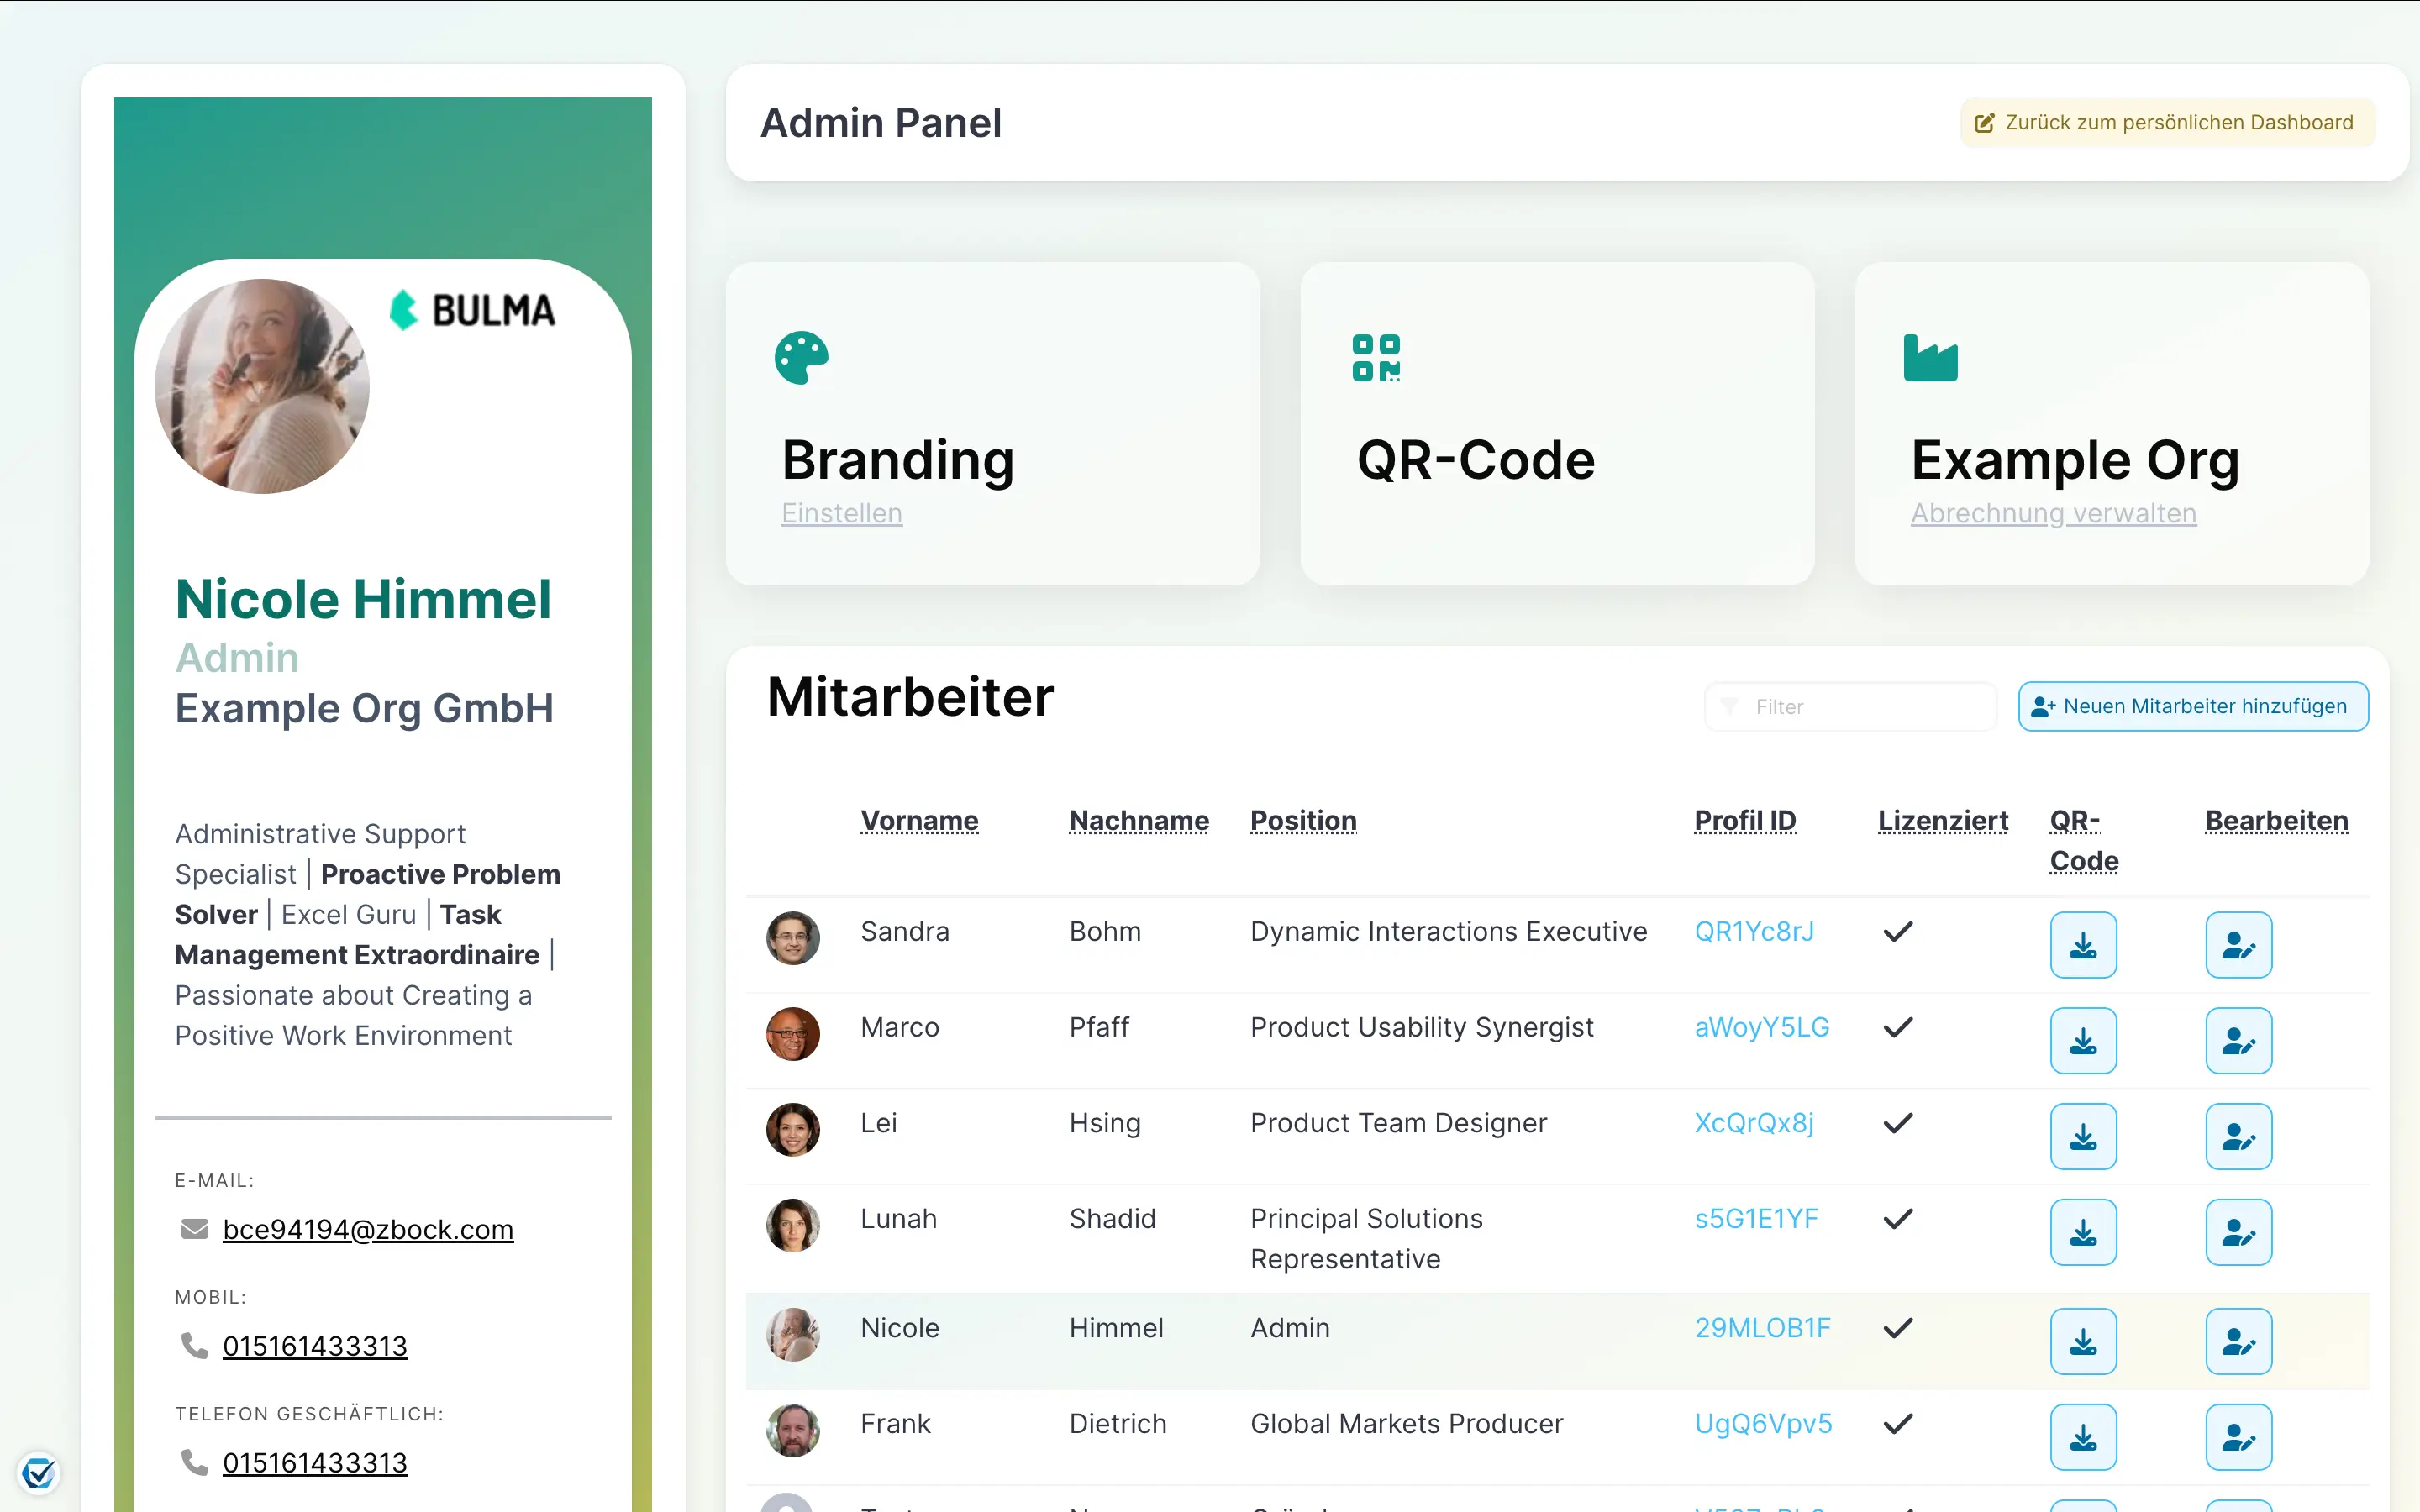
Task: Click the phone icon beside the mobile number
Action: (193, 1346)
